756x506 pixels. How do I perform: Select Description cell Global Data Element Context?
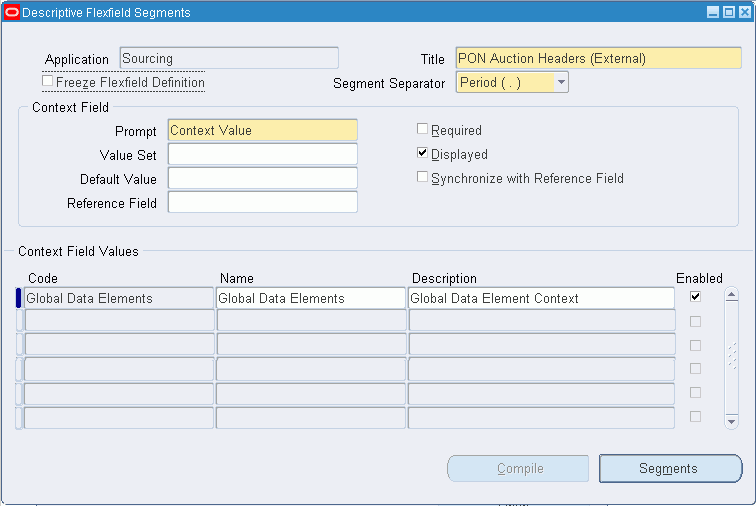[541, 298]
